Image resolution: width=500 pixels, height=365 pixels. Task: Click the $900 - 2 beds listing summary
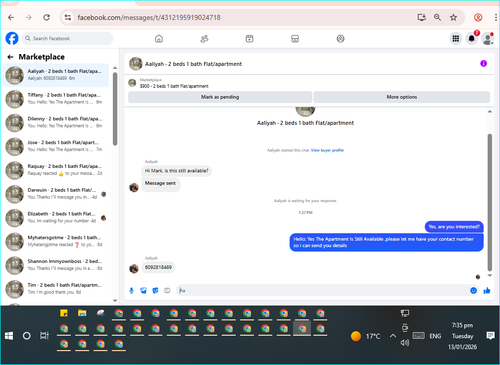pyautogui.click(x=174, y=86)
